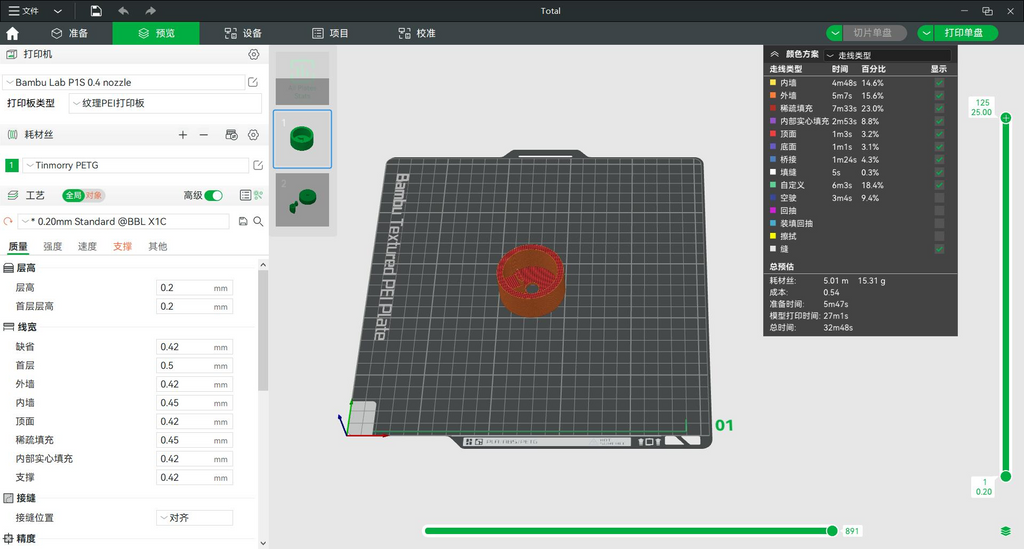The width and height of the screenshot is (1024, 549).
Task: Uncheck 内墙 line type visibility
Action: 939,83
